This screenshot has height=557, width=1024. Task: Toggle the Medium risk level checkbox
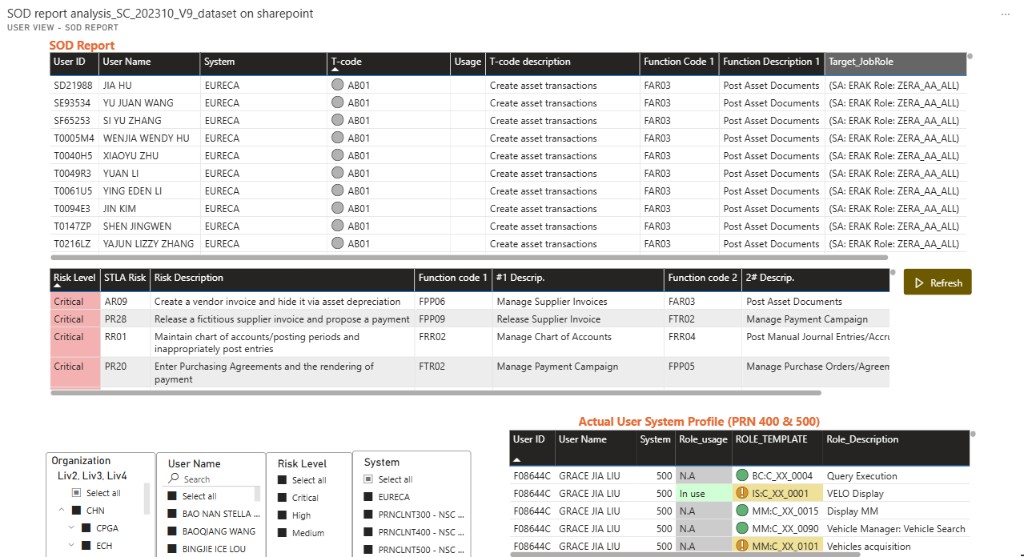(282, 532)
